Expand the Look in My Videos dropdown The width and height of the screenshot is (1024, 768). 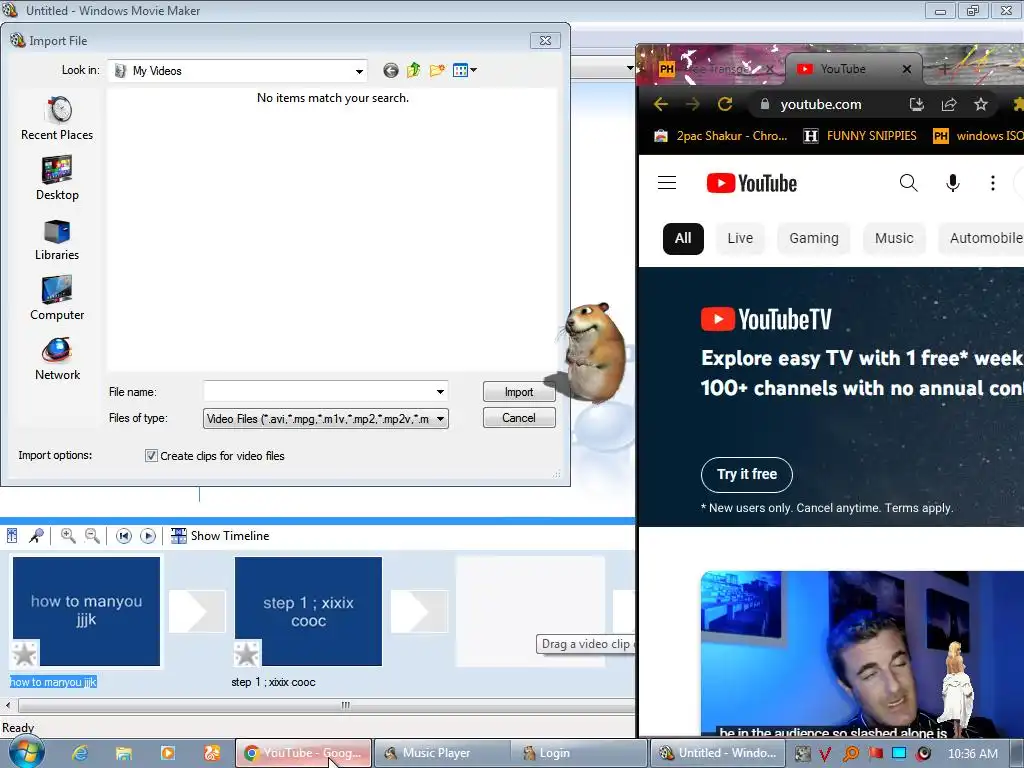(359, 71)
